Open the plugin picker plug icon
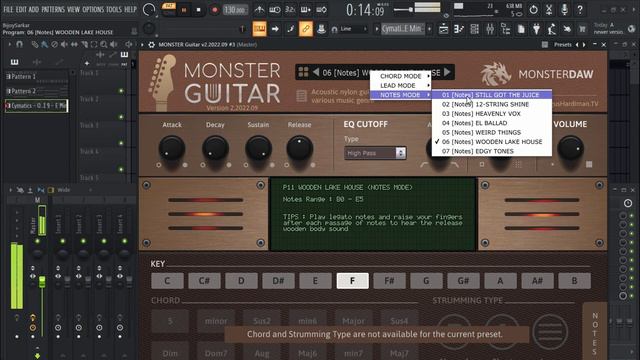The height and width of the screenshot is (360, 640). pos(536,29)
